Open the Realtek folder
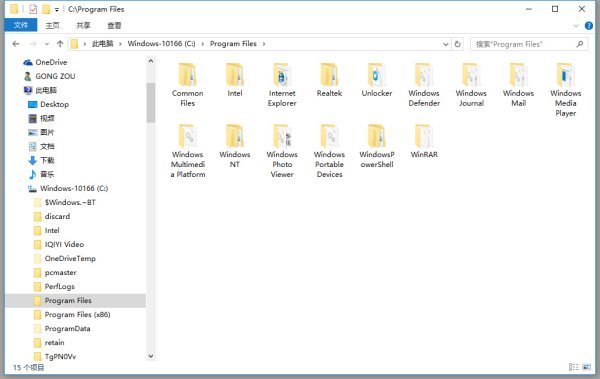 pyautogui.click(x=329, y=80)
